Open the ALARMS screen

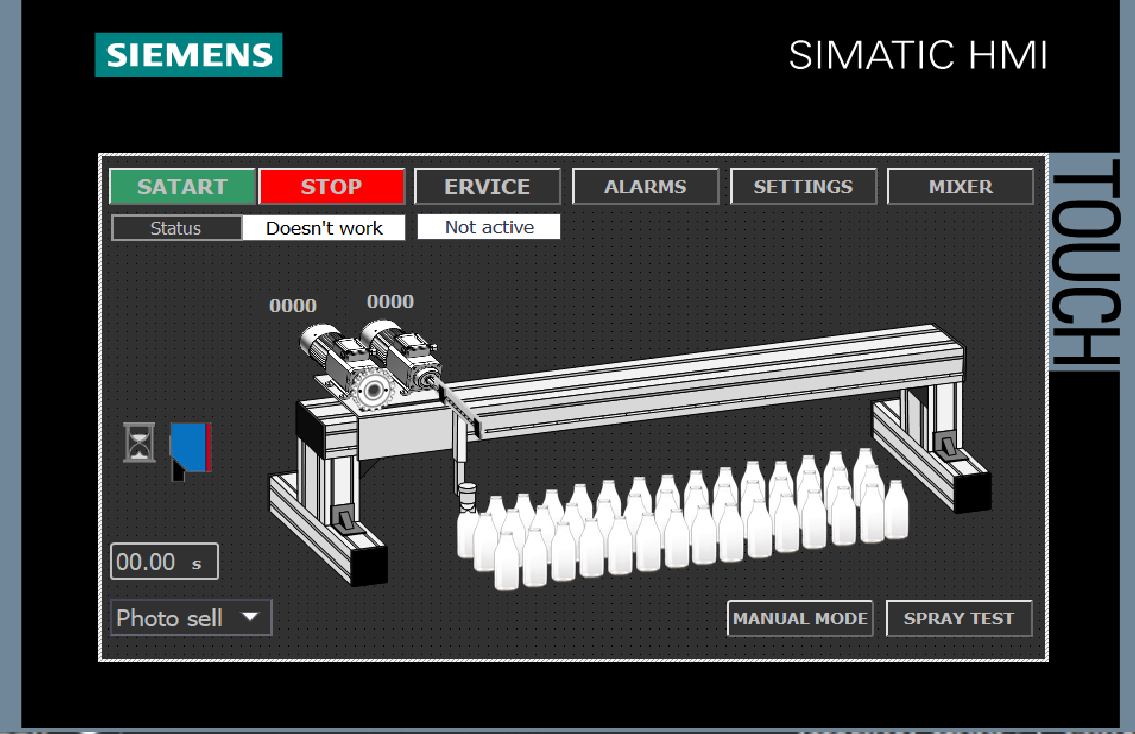click(x=645, y=186)
